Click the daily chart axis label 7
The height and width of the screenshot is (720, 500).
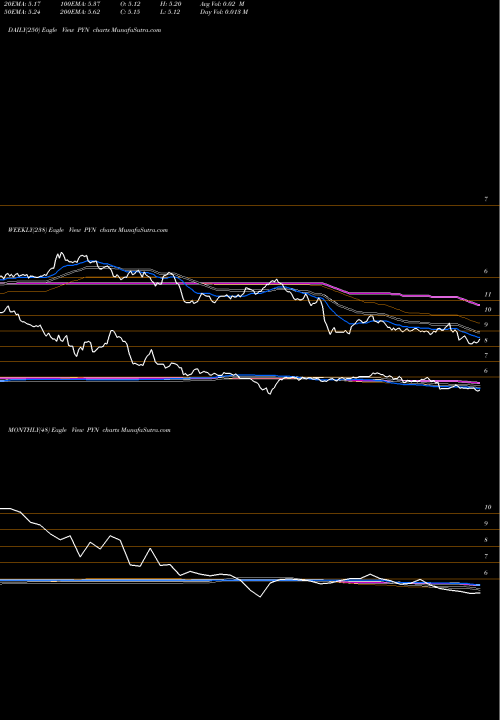pos(486,199)
